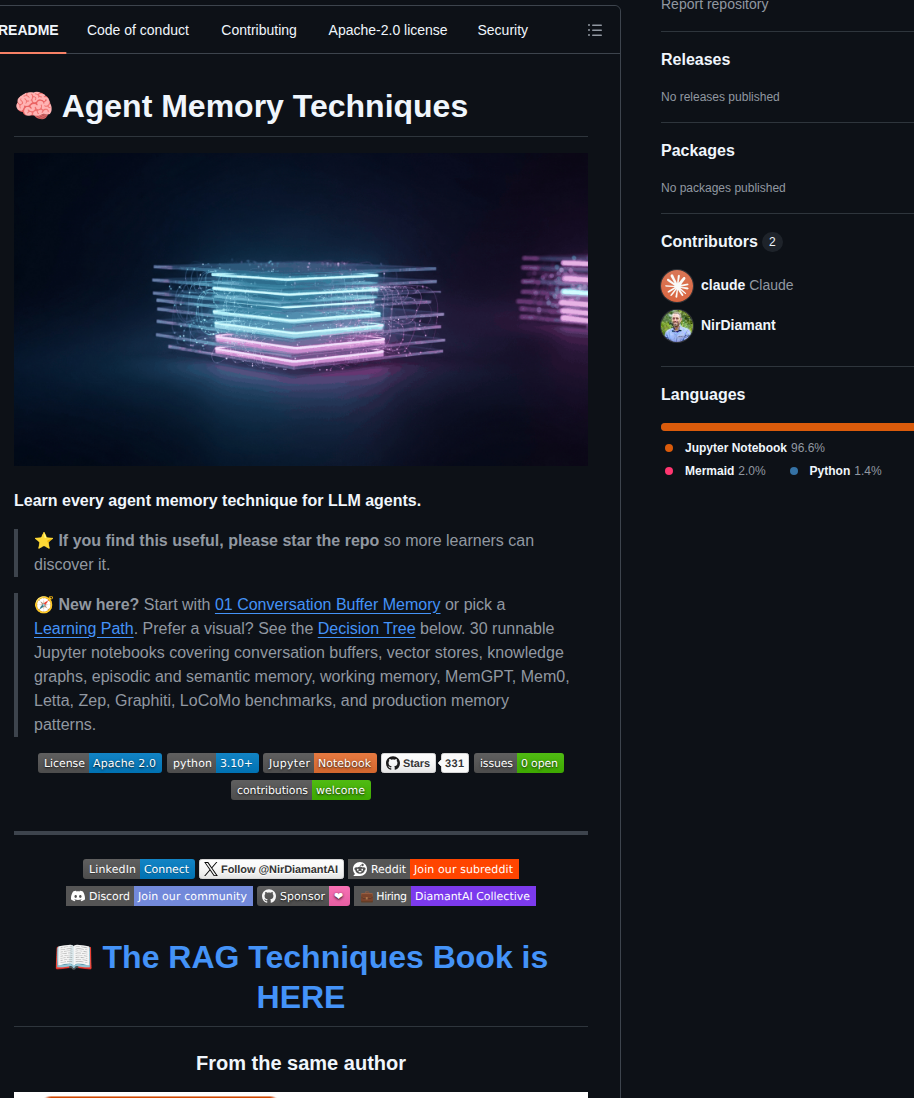The height and width of the screenshot is (1098, 914).
Task: Open the Code of conduct tab
Action: coord(138,30)
